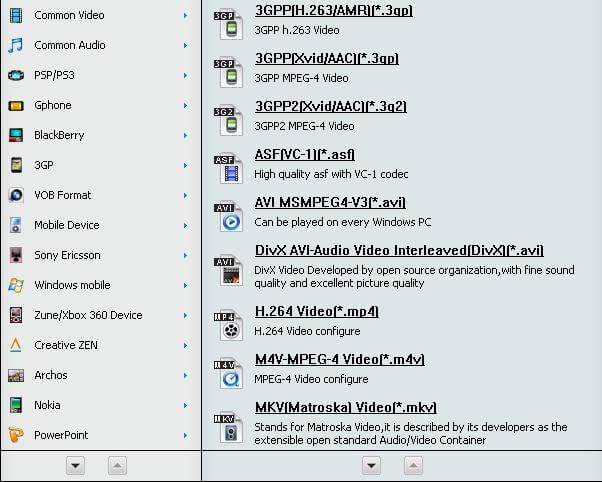Click the 3GPP2 3G2 format file icon

pyautogui.click(x=229, y=121)
